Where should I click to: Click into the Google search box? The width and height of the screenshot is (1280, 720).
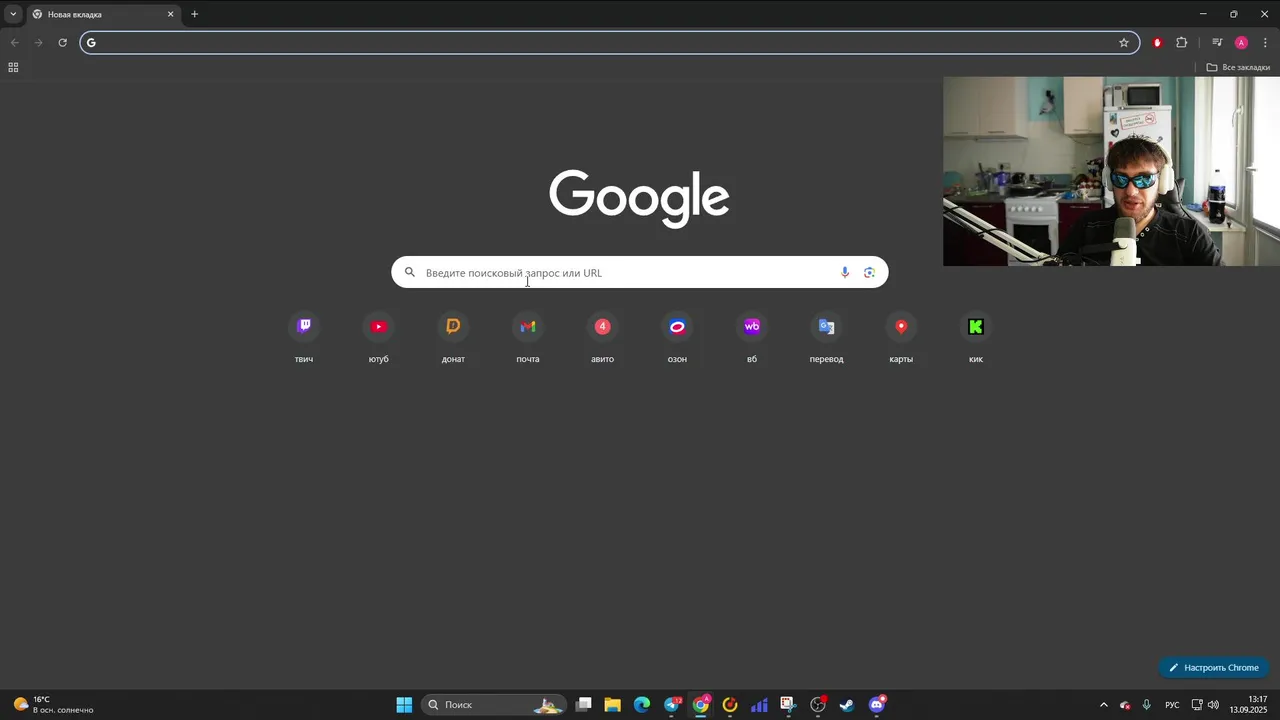(639, 272)
